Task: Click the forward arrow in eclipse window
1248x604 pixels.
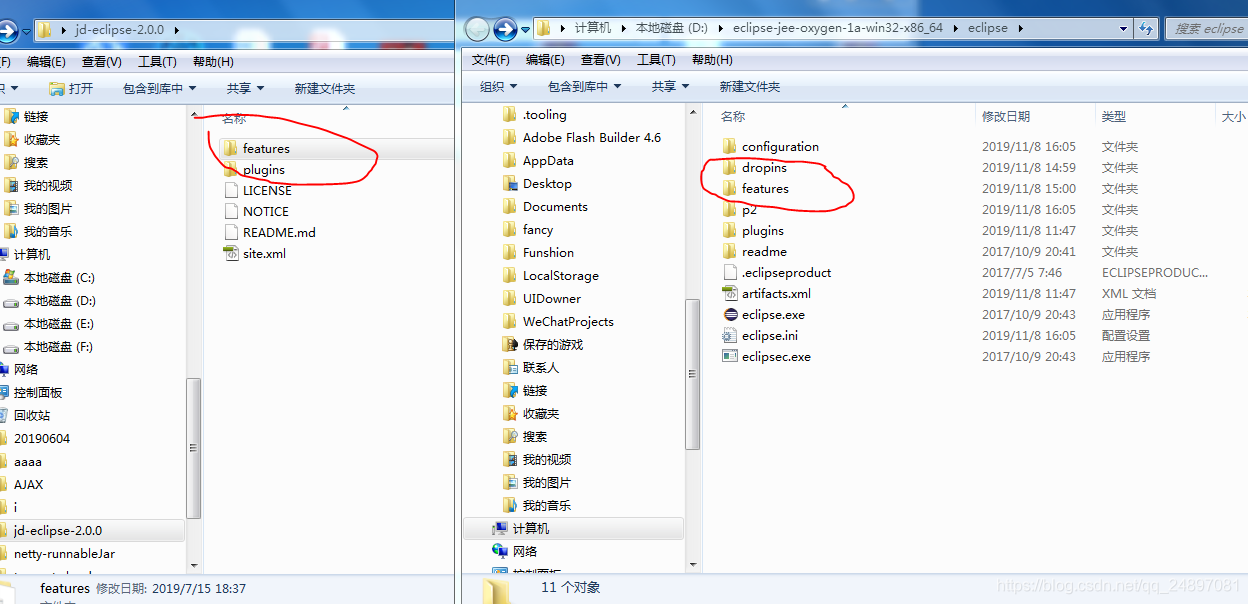Action: (x=505, y=29)
